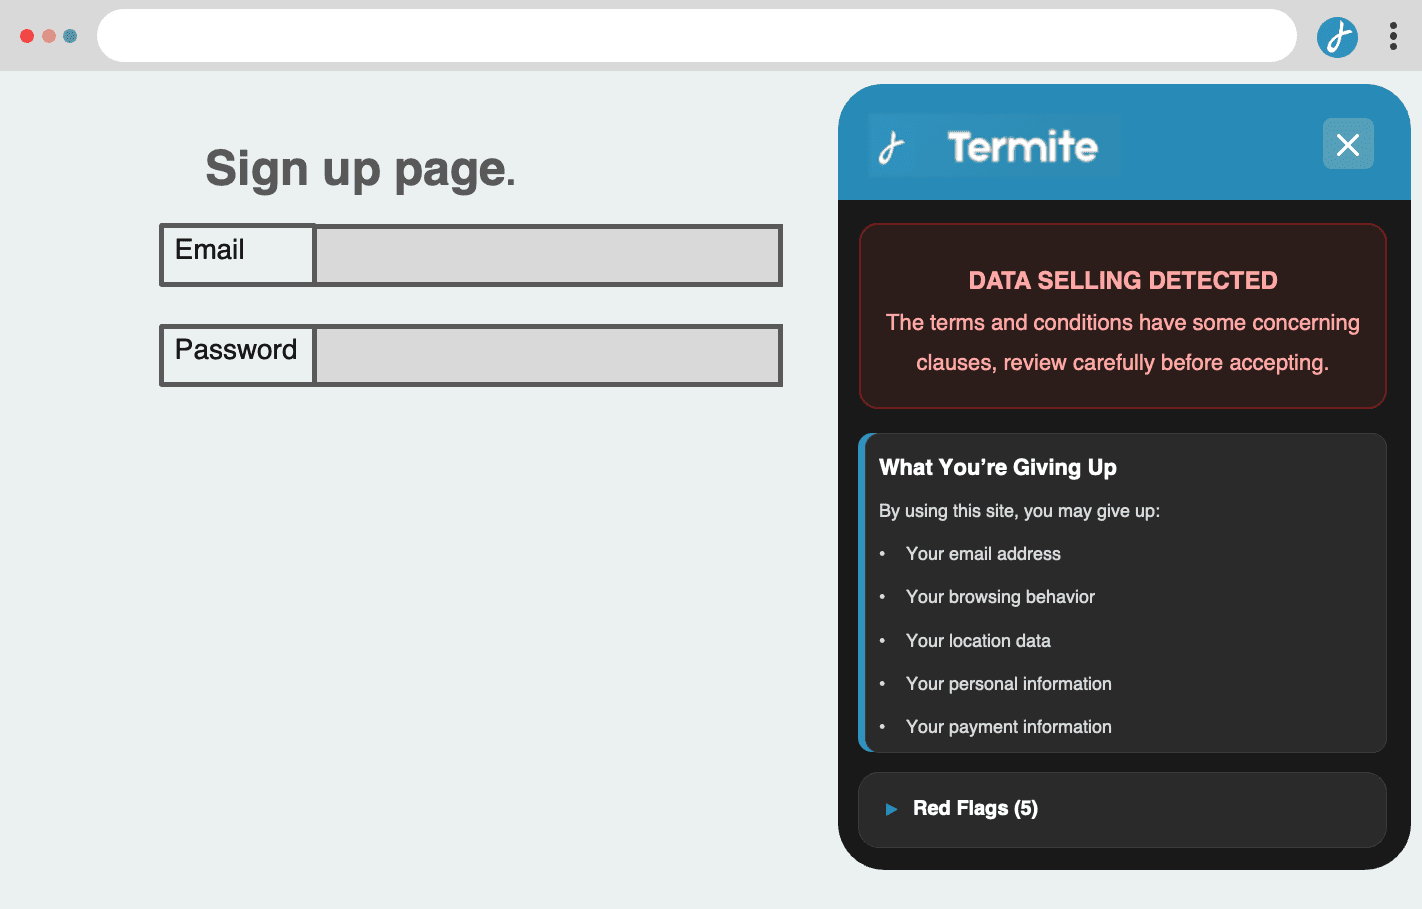Click the blue arrow beside Red Flags
Viewport: 1422px width, 909px height.
click(x=890, y=809)
